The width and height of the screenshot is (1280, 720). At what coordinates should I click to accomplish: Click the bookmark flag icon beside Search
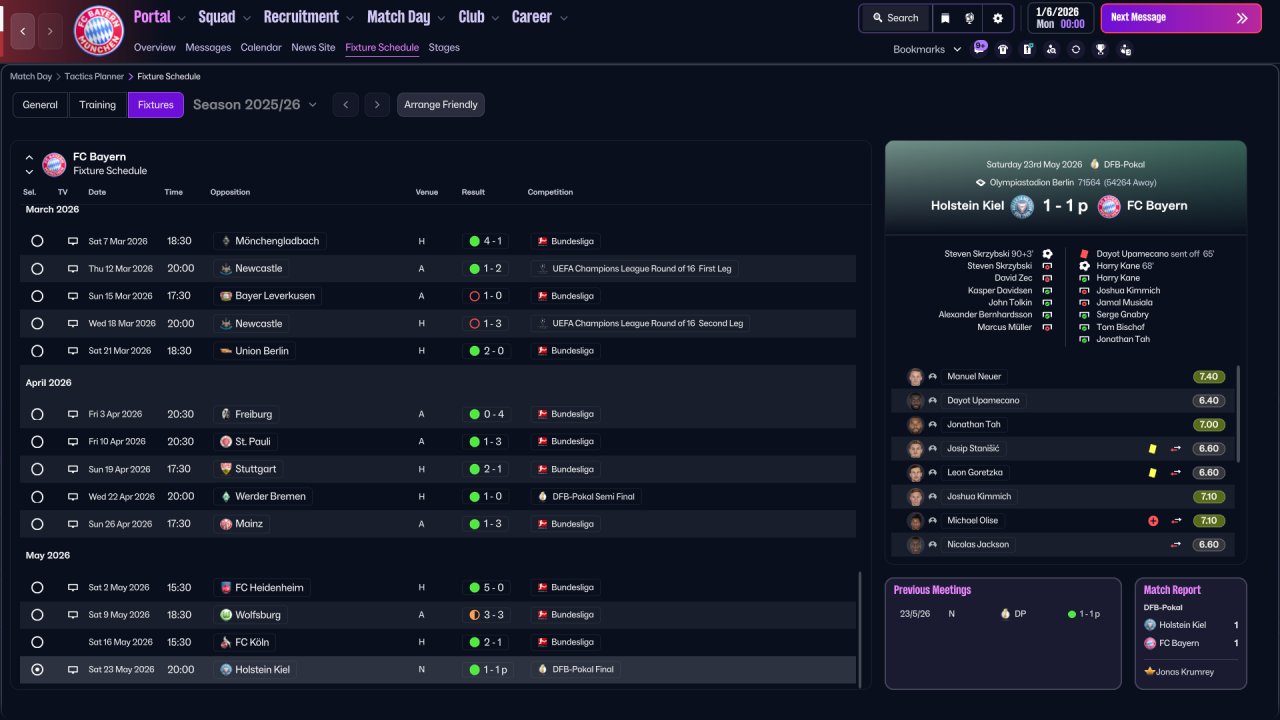(945, 18)
